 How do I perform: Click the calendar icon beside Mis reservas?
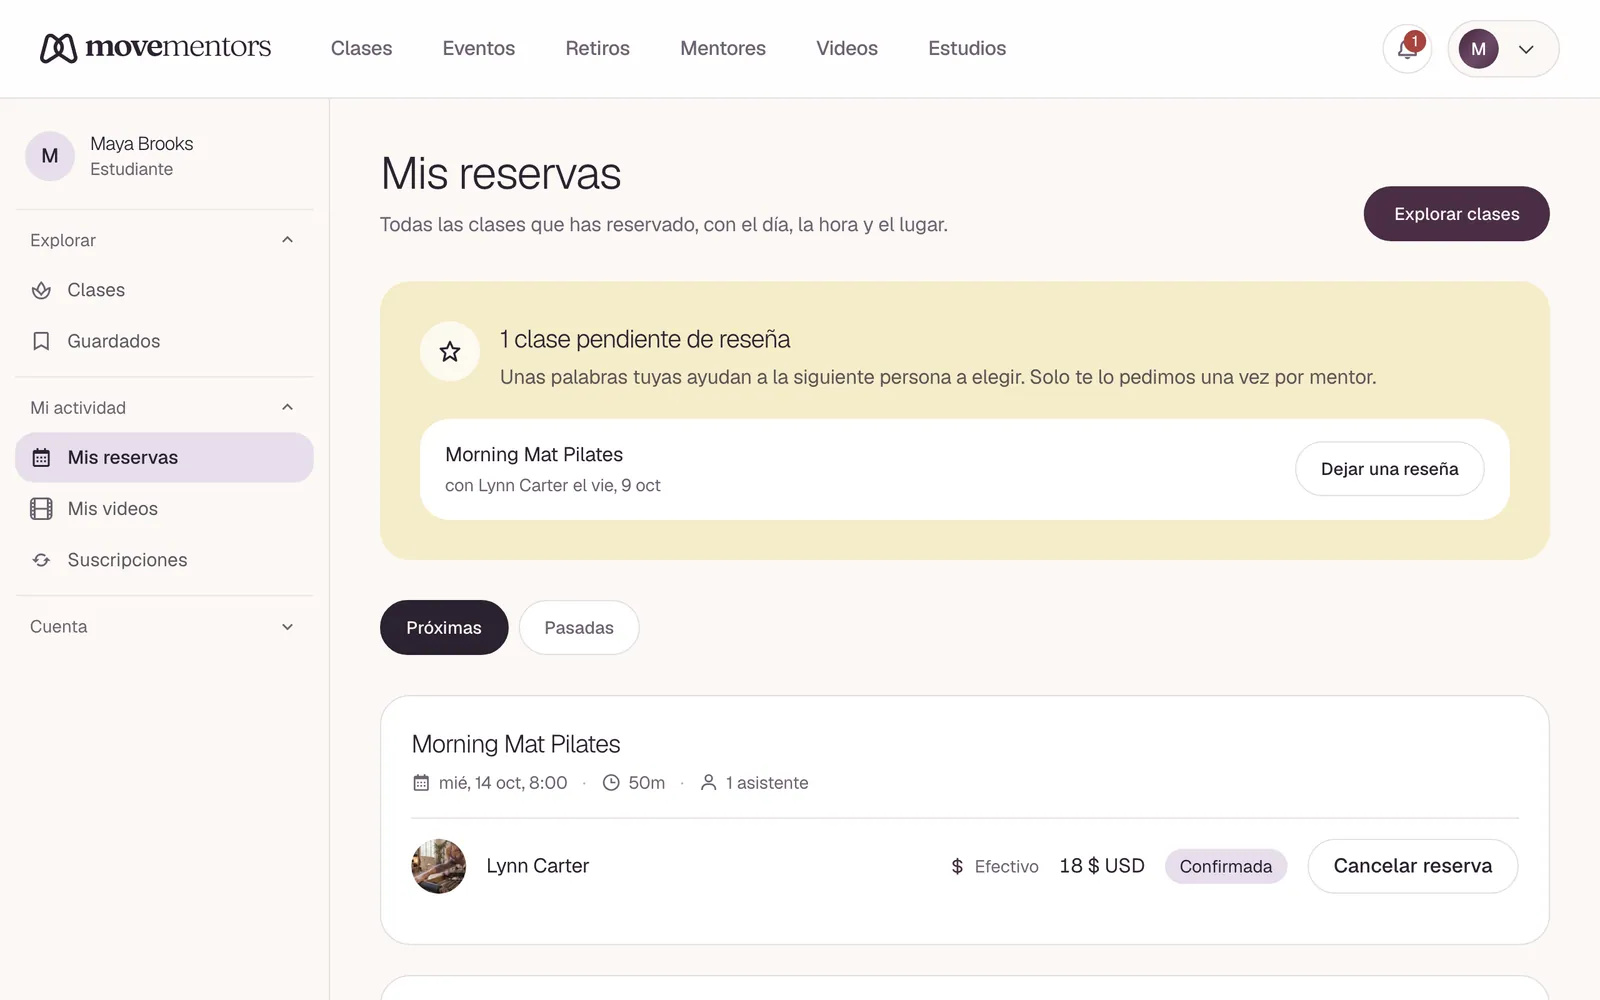point(41,458)
